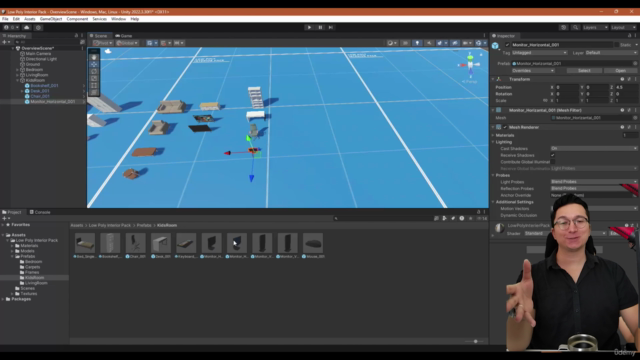The width and height of the screenshot is (640, 360).
Task: Select Chair_001 in Hierarchy
Action: (x=40, y=96)
